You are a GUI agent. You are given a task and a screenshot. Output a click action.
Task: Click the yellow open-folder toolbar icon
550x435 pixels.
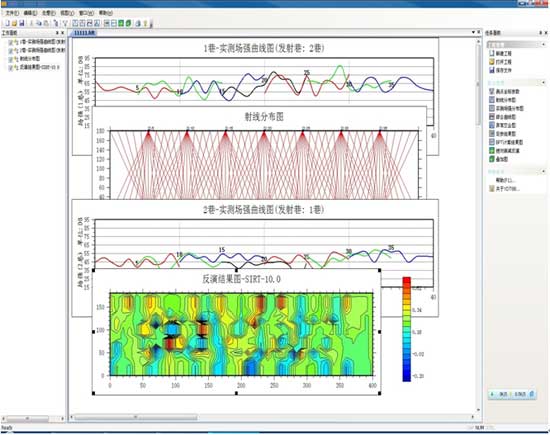[x=14, y=23]
